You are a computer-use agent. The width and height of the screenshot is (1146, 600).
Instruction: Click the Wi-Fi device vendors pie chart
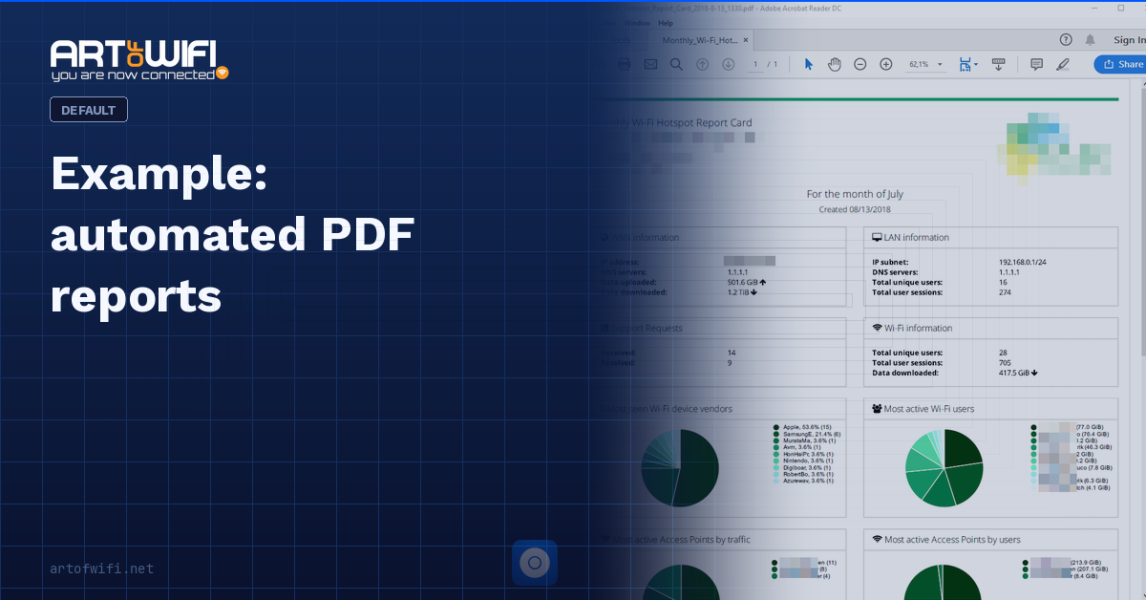(x=680, y=468)
